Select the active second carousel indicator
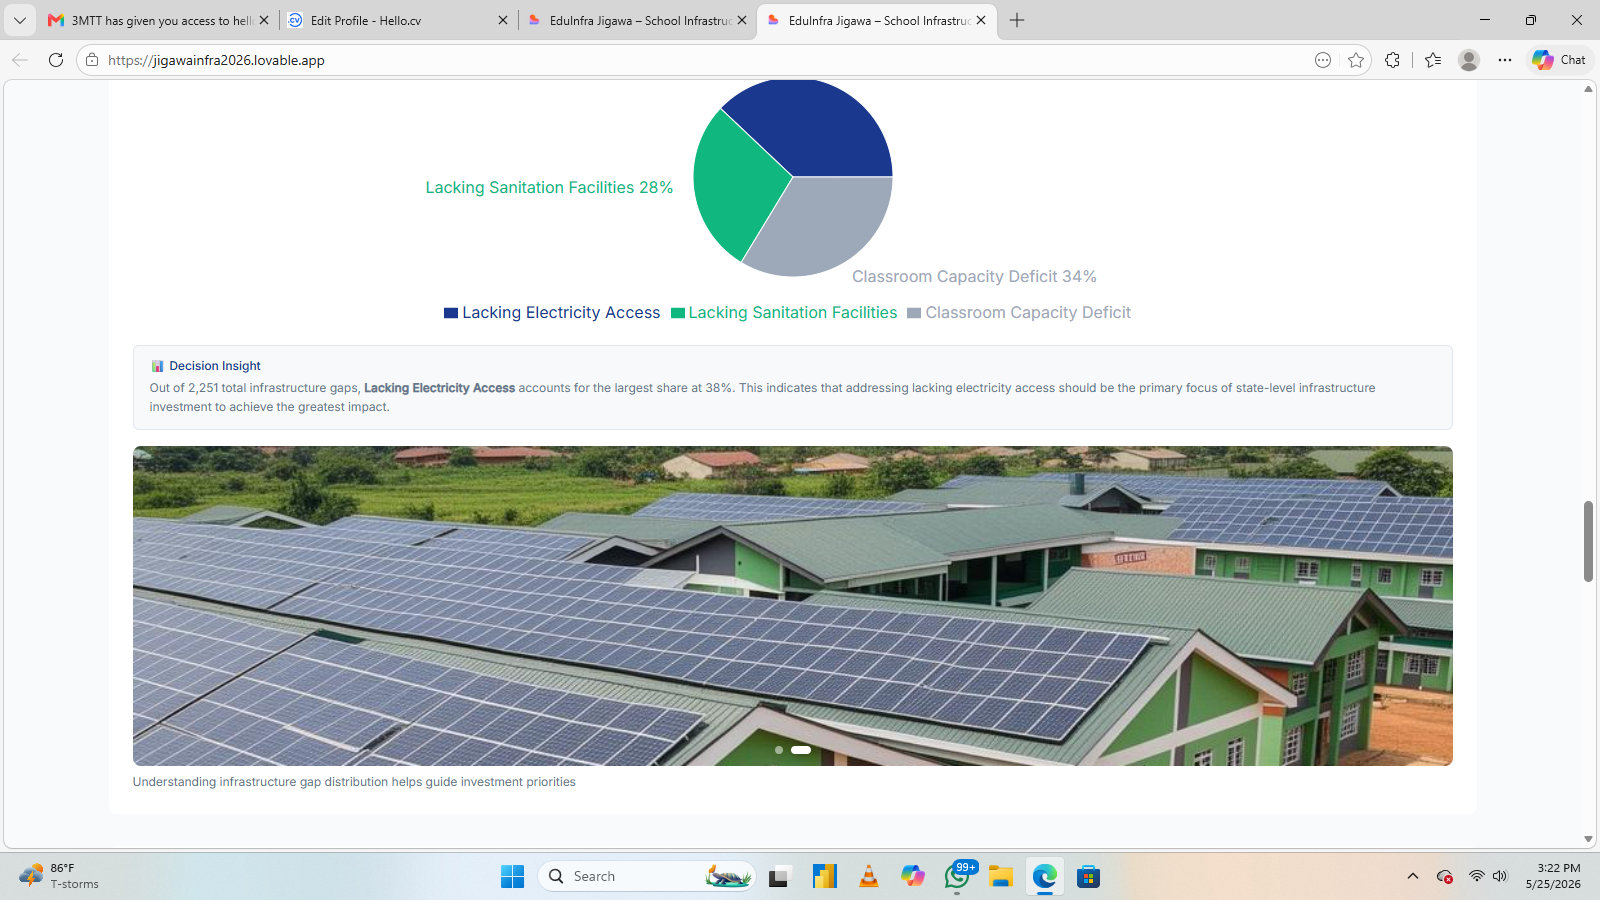 [801, 750]
